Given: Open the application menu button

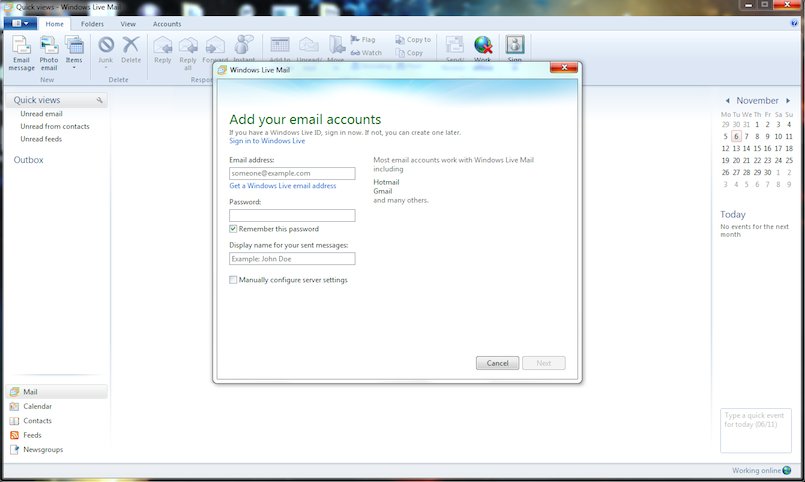Looking at the screenshot, I should point(20,24).
